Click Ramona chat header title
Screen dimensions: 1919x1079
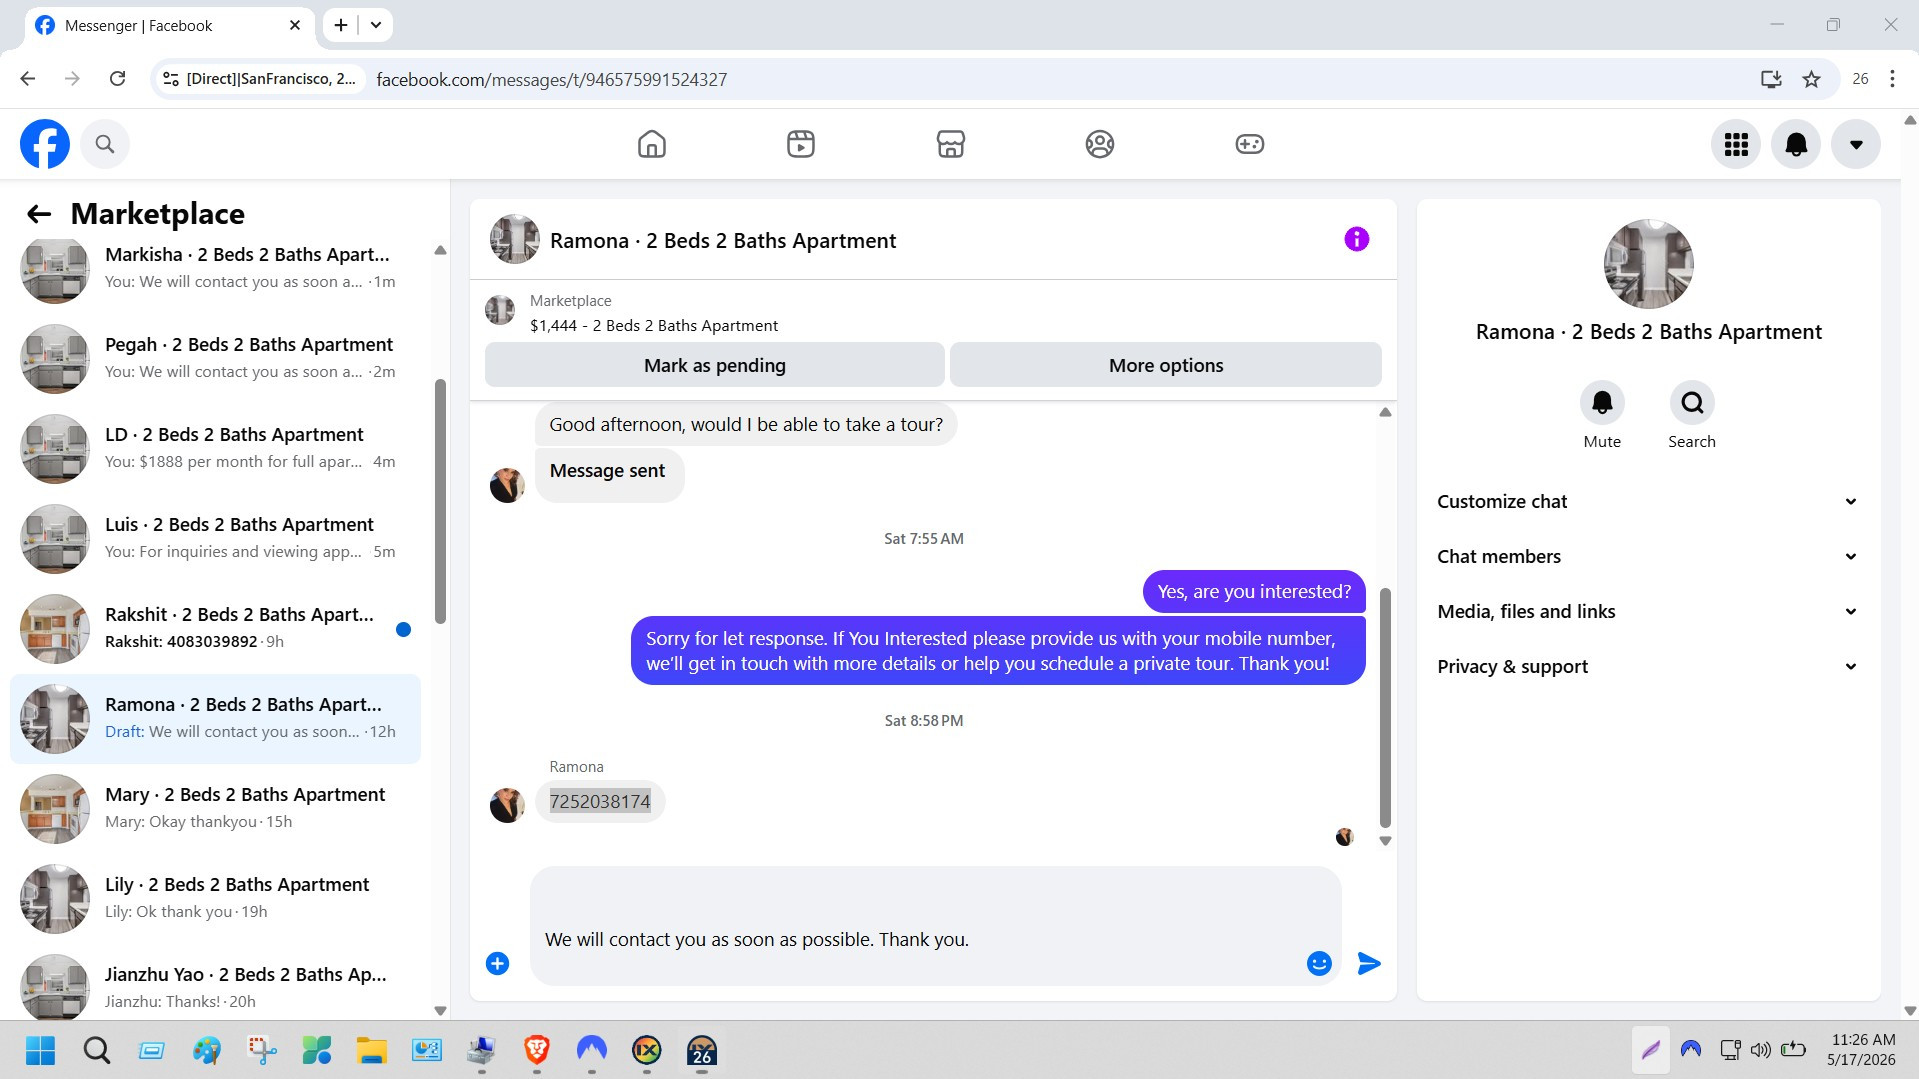(723, 241)
